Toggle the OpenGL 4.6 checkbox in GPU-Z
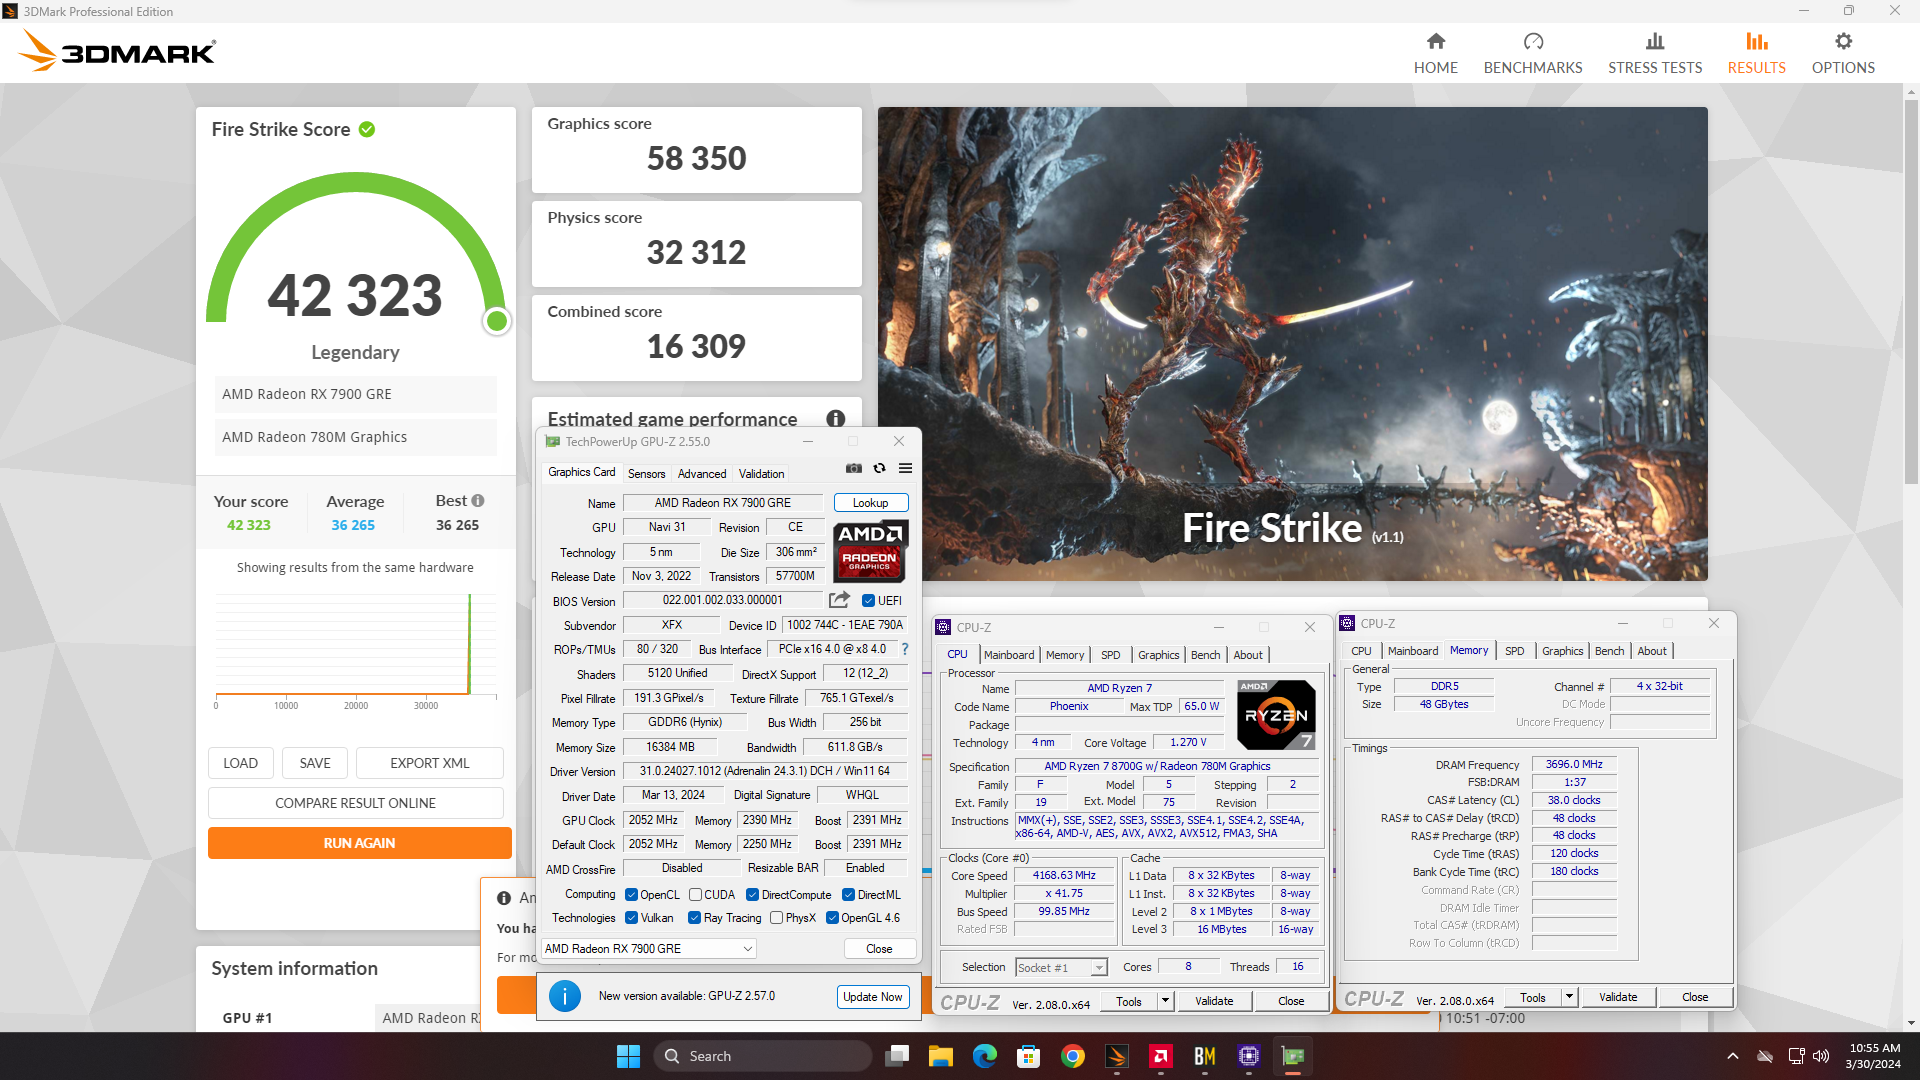The width and height of the screenshot is (1920, 1080). pos(832,918)
